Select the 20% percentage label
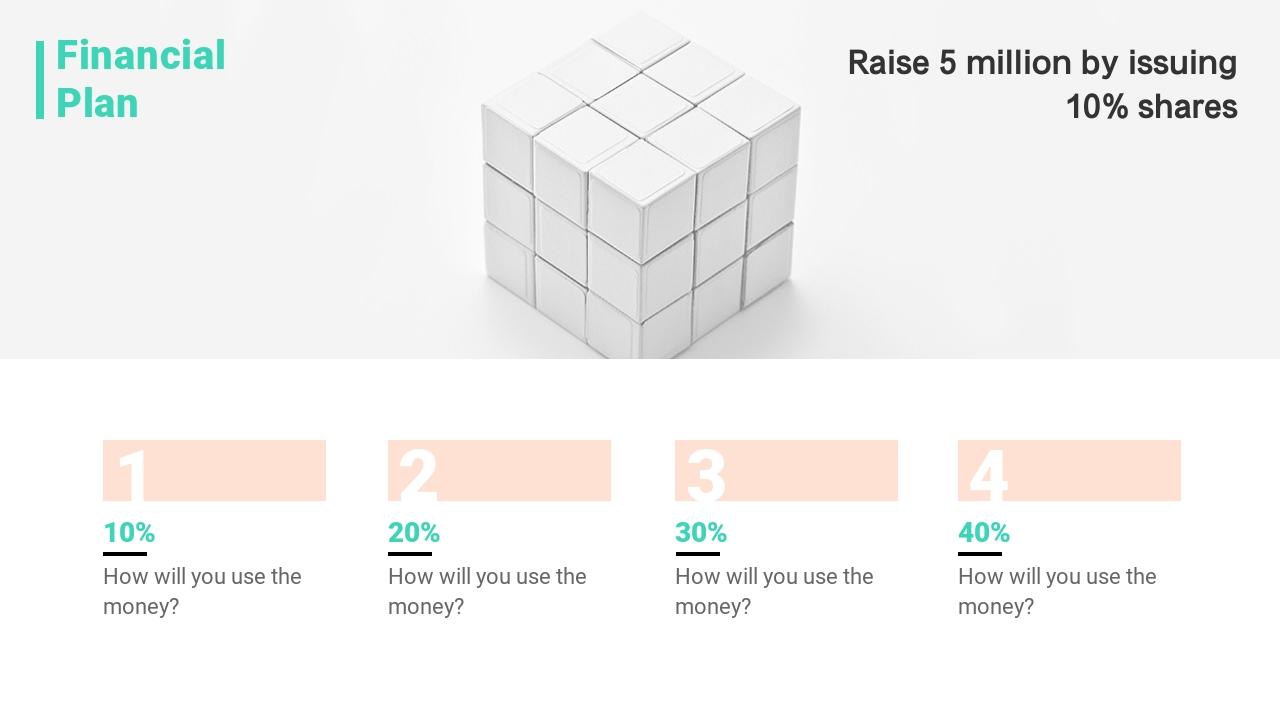This screenshot has width=1280, height=720. point(414,532)
